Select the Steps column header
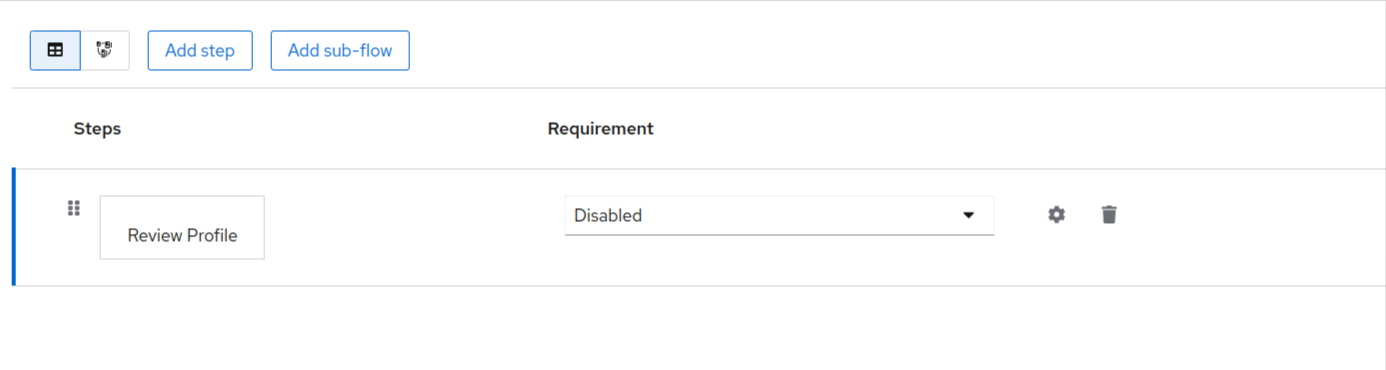 click(97, 129)
